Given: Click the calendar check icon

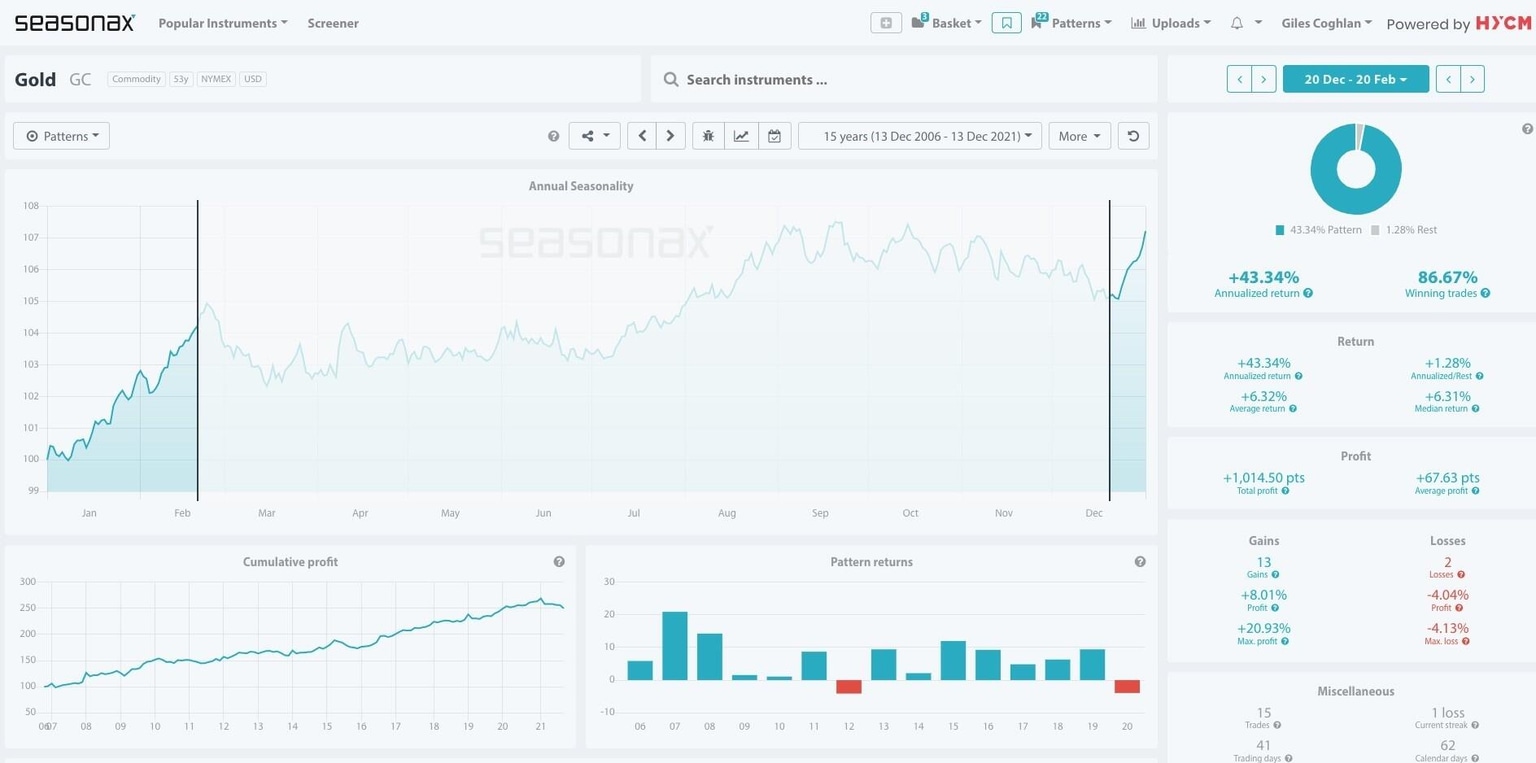Looking at the screenshot, I should 774,136.
